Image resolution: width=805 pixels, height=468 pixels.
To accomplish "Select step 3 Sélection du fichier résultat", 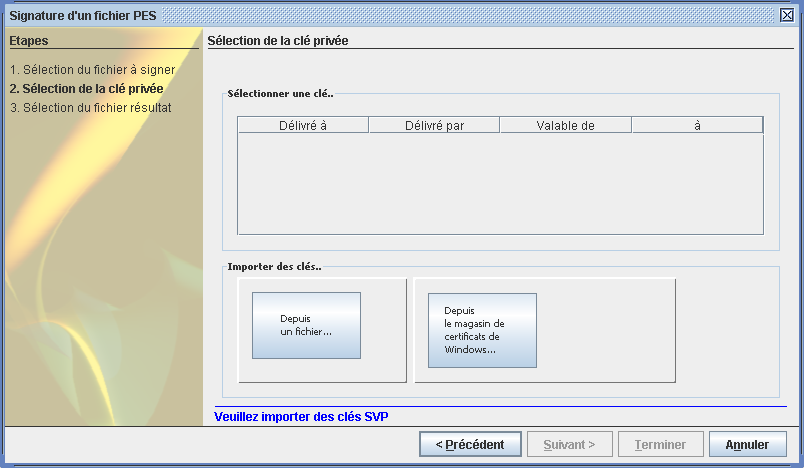I will pyautogui.click(x=90, y=107).
